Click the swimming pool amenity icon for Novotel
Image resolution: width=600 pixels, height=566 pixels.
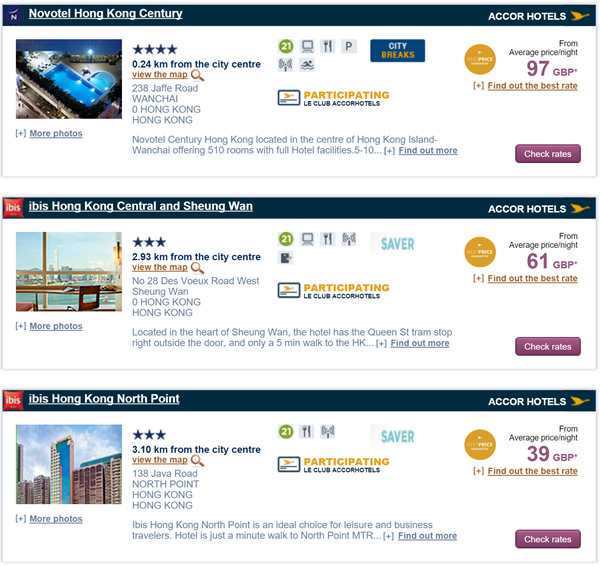pyautogui.click(x=307, y=65)
